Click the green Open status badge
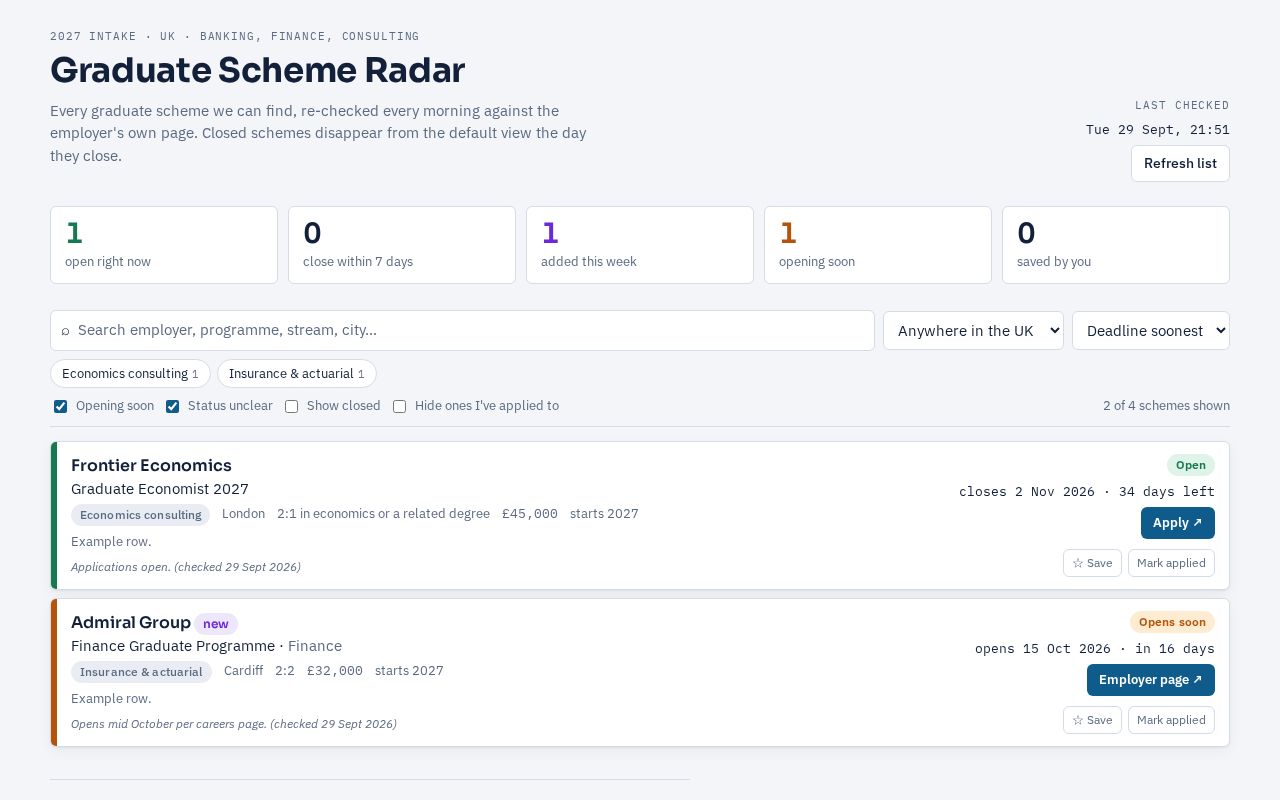 (x=1191, y=465)
